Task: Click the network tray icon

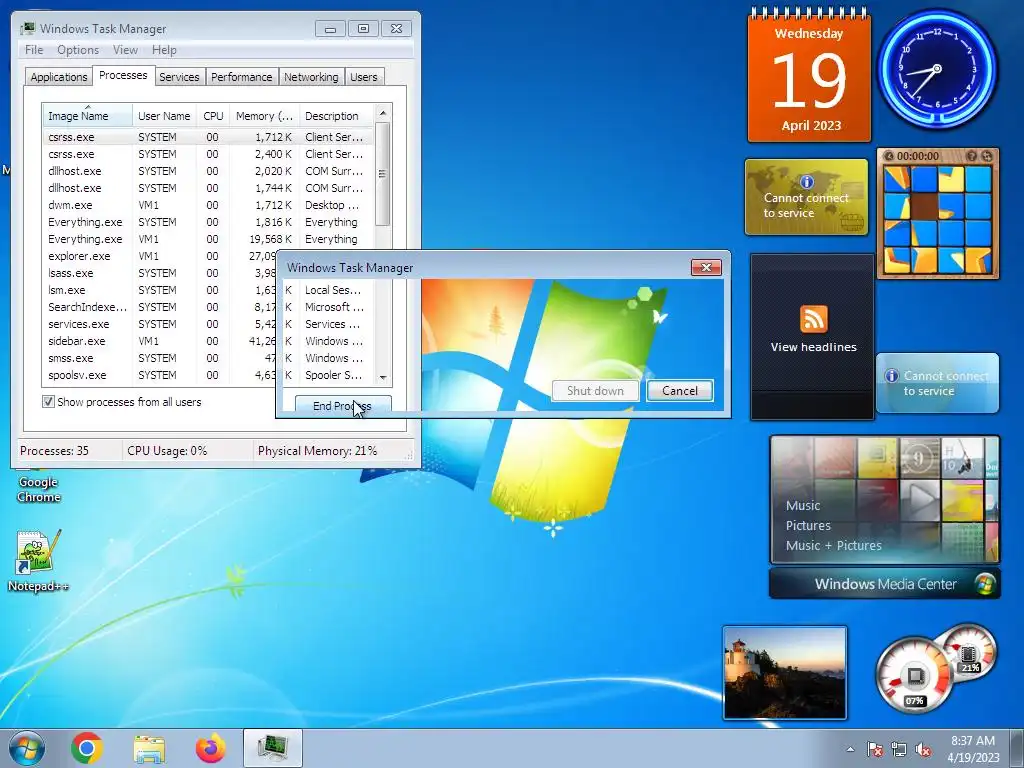Action: [899, 749]
